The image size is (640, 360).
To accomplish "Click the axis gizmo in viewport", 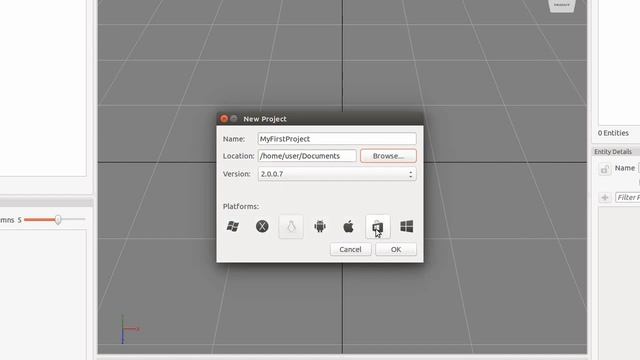I will click(x=130, y=329).
